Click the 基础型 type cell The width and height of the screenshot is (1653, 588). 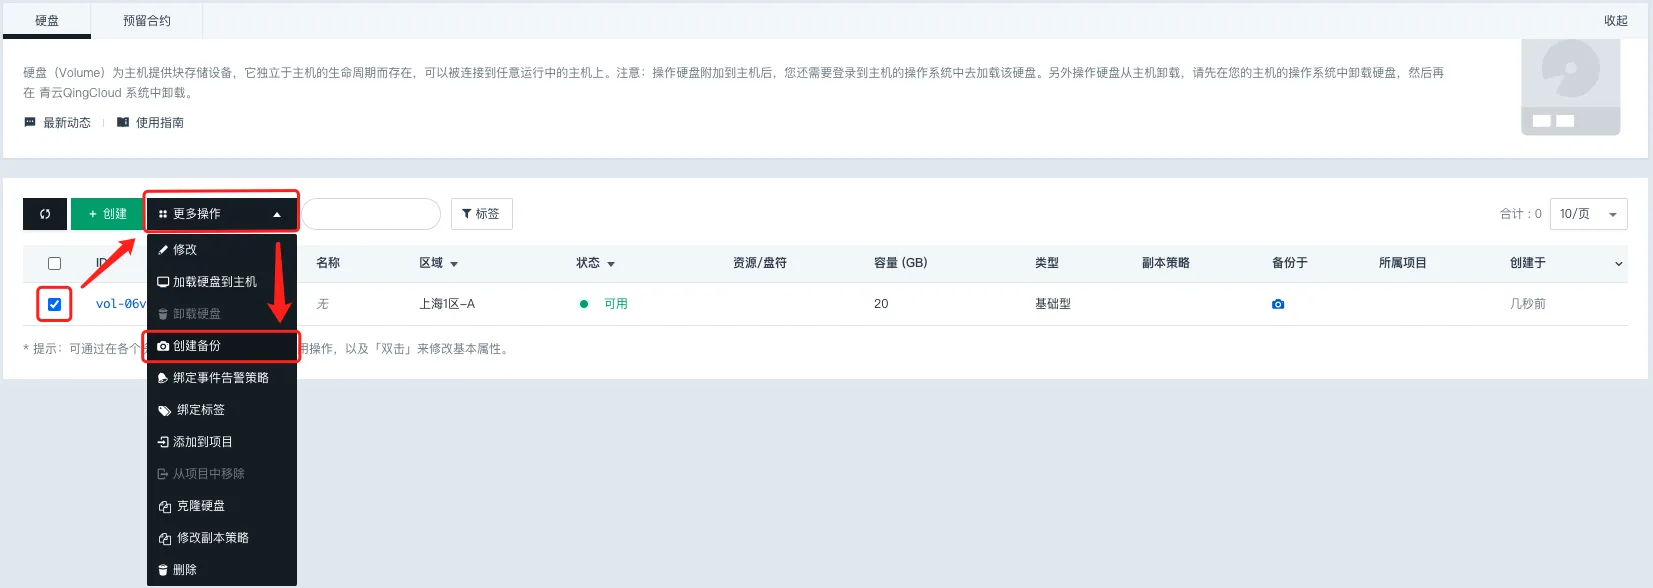(x=1053, y=304)
